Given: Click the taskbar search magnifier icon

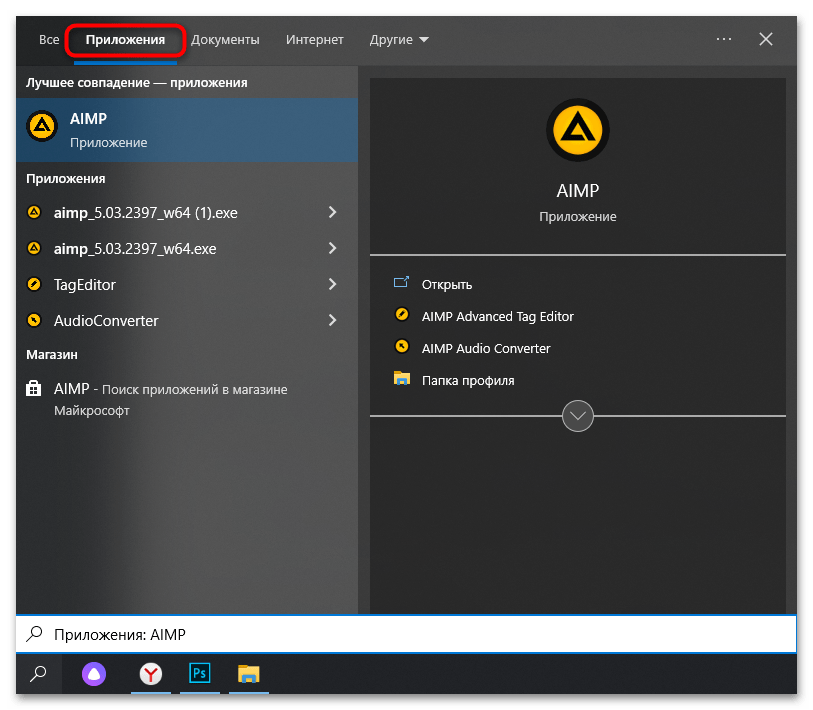Looking at the screenshot, I should click(x=37, y=675).
